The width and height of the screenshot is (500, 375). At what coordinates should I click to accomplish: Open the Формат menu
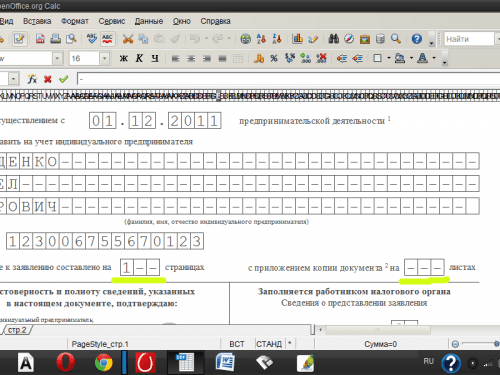click(75, 21)
